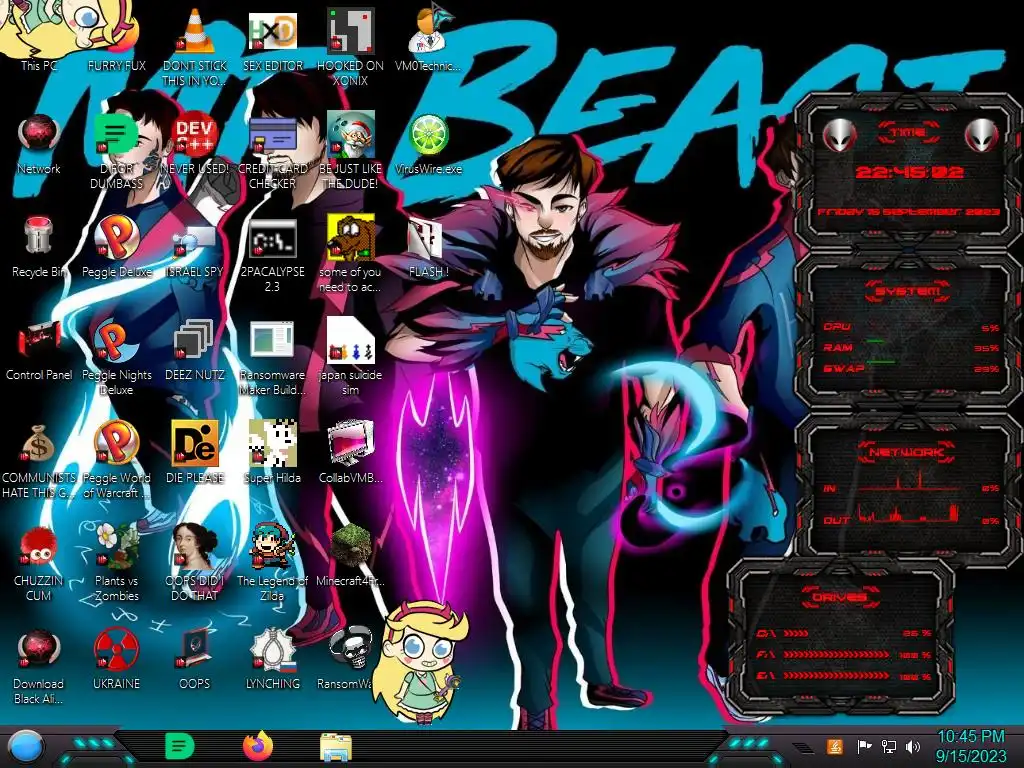Image resolution: width=1024 pixels, height=768 pixels.
Task: Select the japan sim file icon
Action: pos(350,340)
